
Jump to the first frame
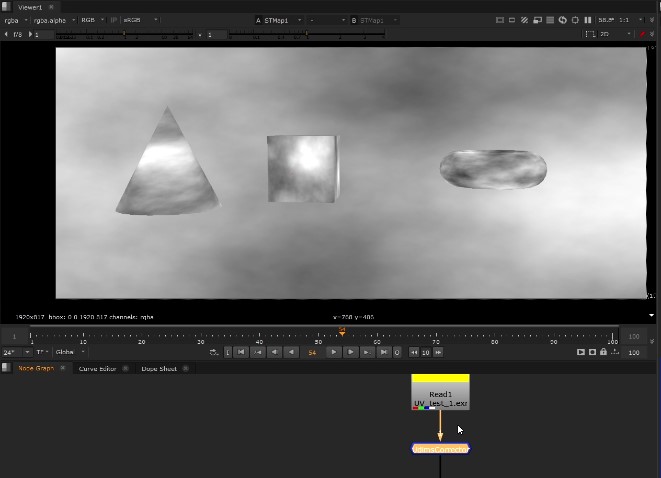pyautogui.click(x=241, y=352)
